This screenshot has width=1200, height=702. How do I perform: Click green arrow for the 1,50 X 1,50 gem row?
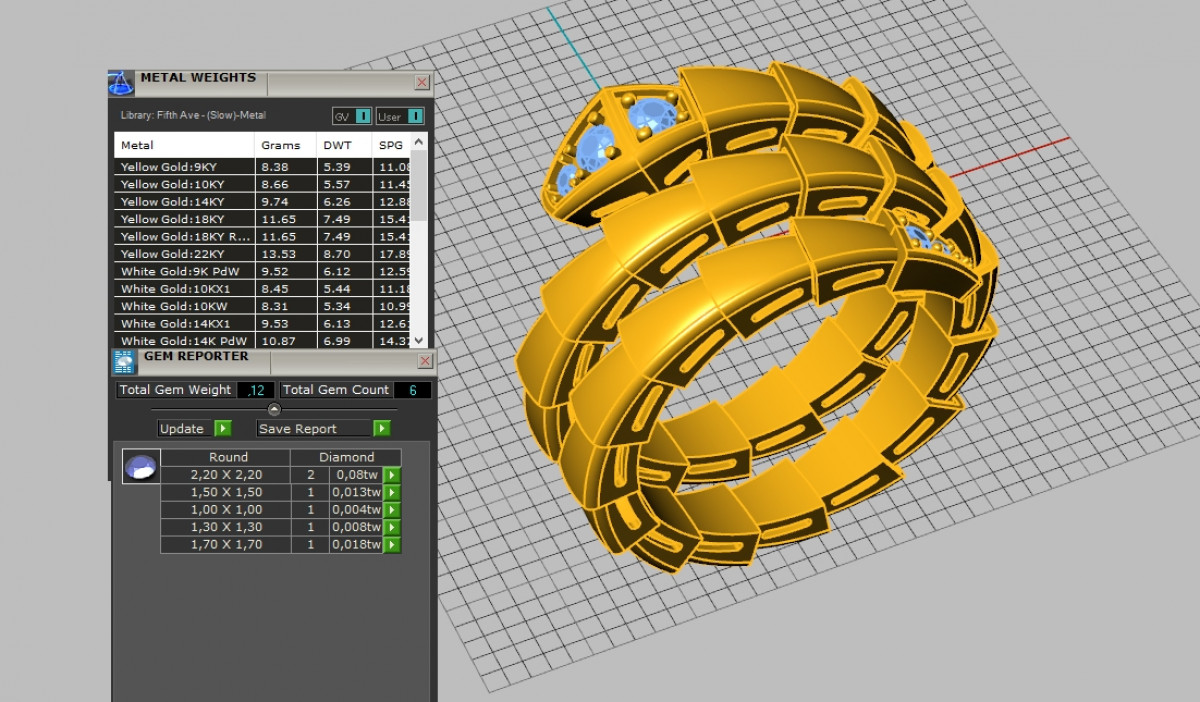392,492
